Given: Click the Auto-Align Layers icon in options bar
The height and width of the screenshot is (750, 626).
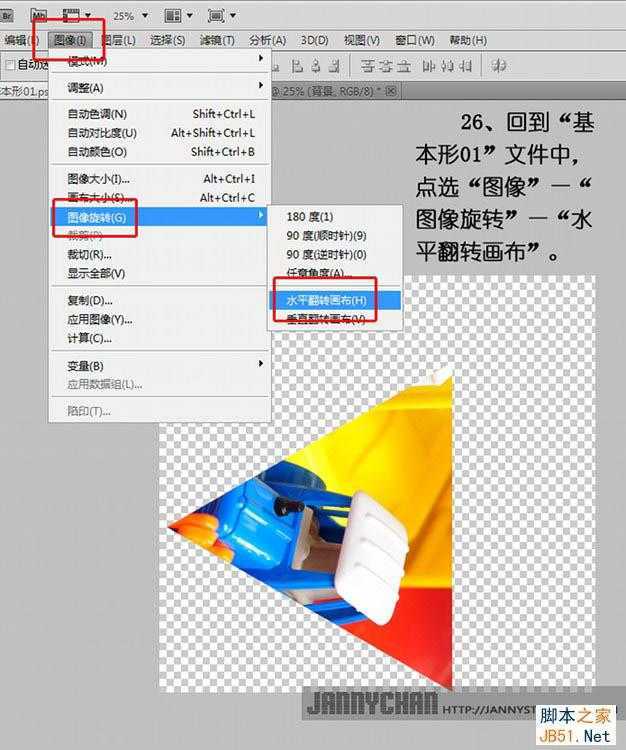Looking at the screenshot, I should [x=499, y=66].
